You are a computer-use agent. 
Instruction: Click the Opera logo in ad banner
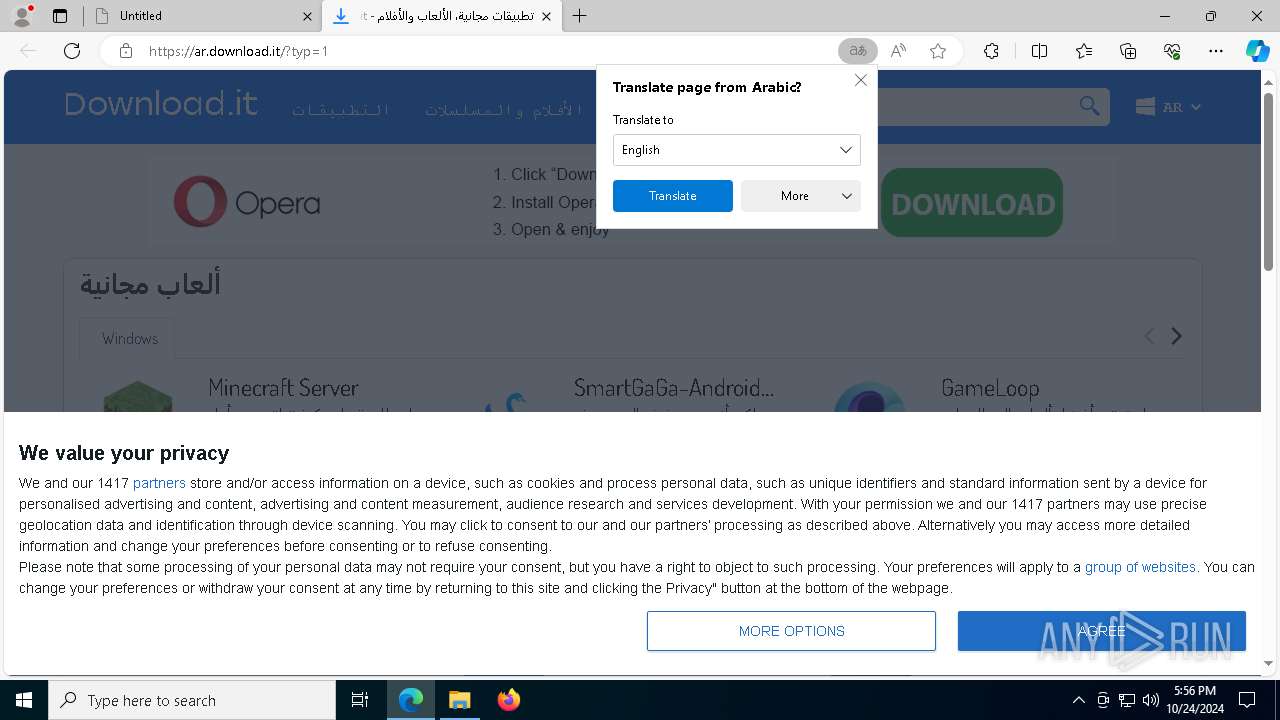247,202
